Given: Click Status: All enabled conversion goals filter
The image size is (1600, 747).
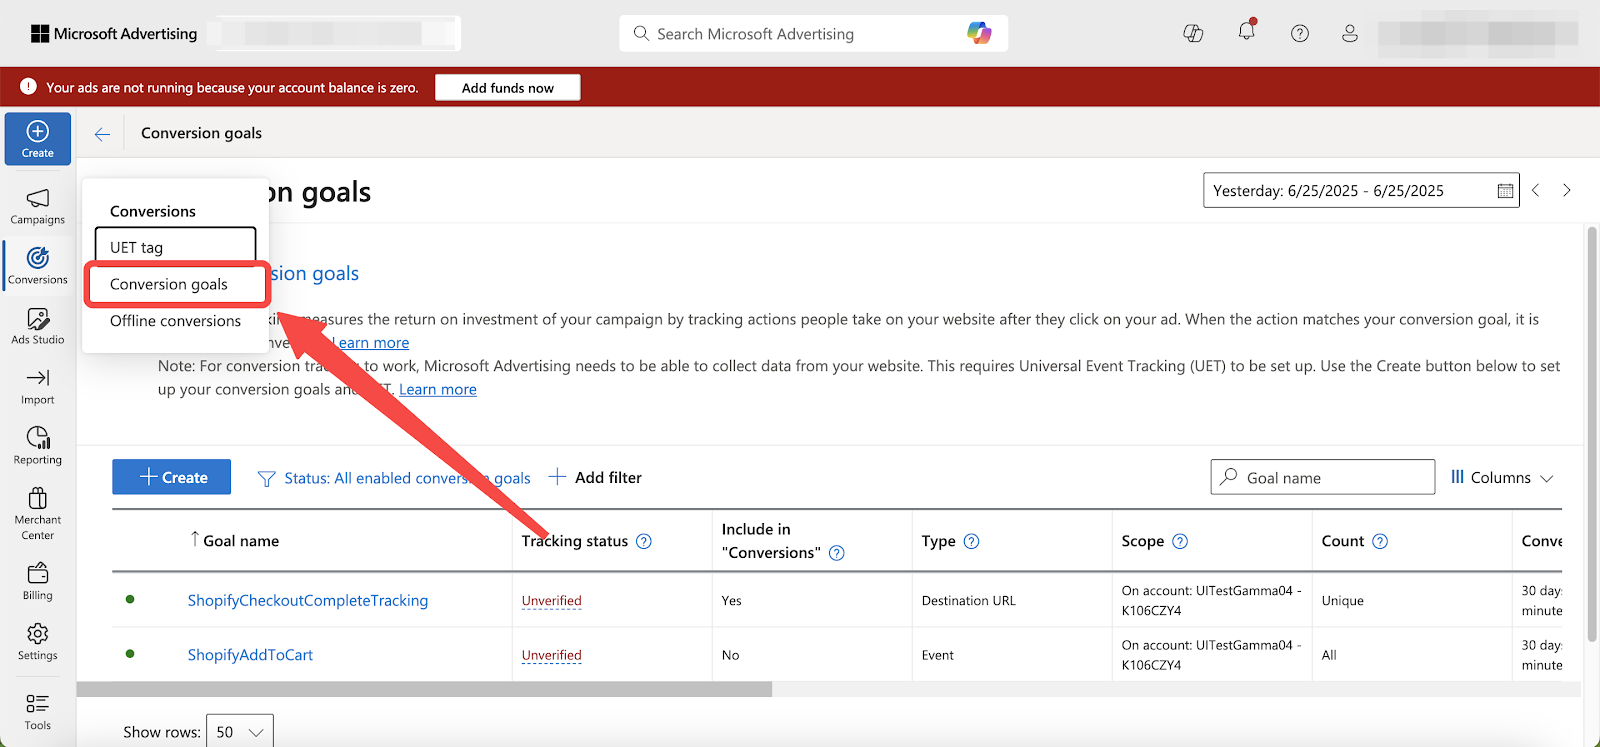Looking at the screenshot, I should [407, 478].
